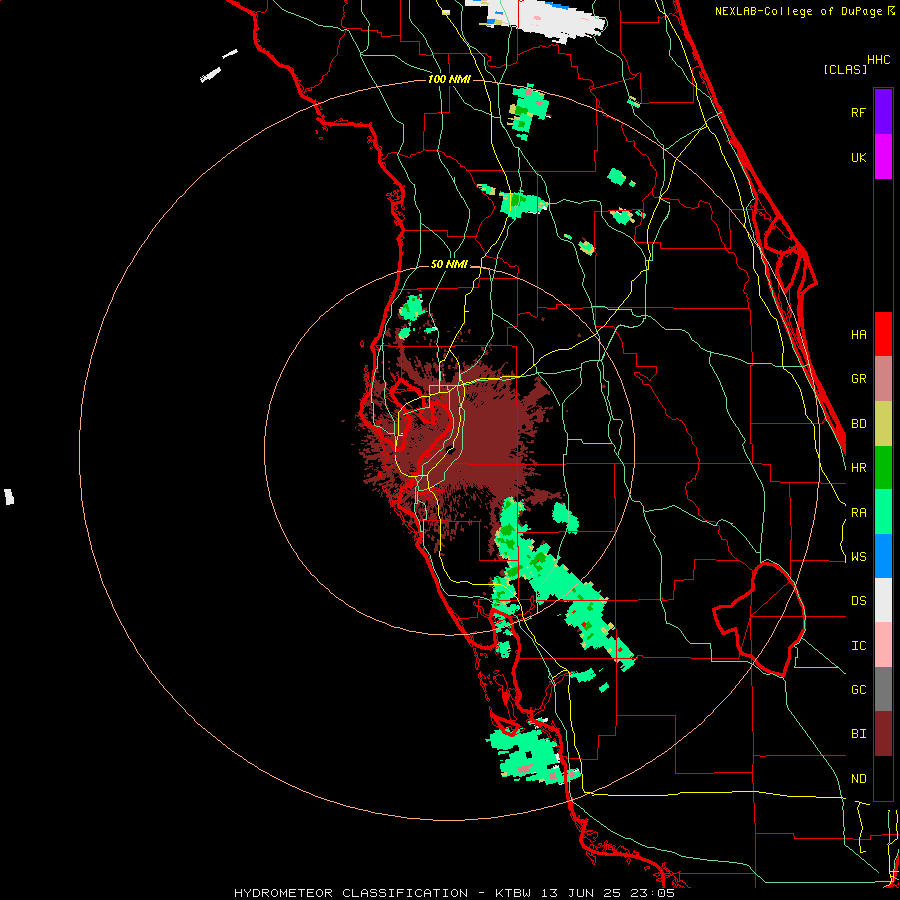Click the WS legend label
The image size is (900, 900).
pos(858,557)
